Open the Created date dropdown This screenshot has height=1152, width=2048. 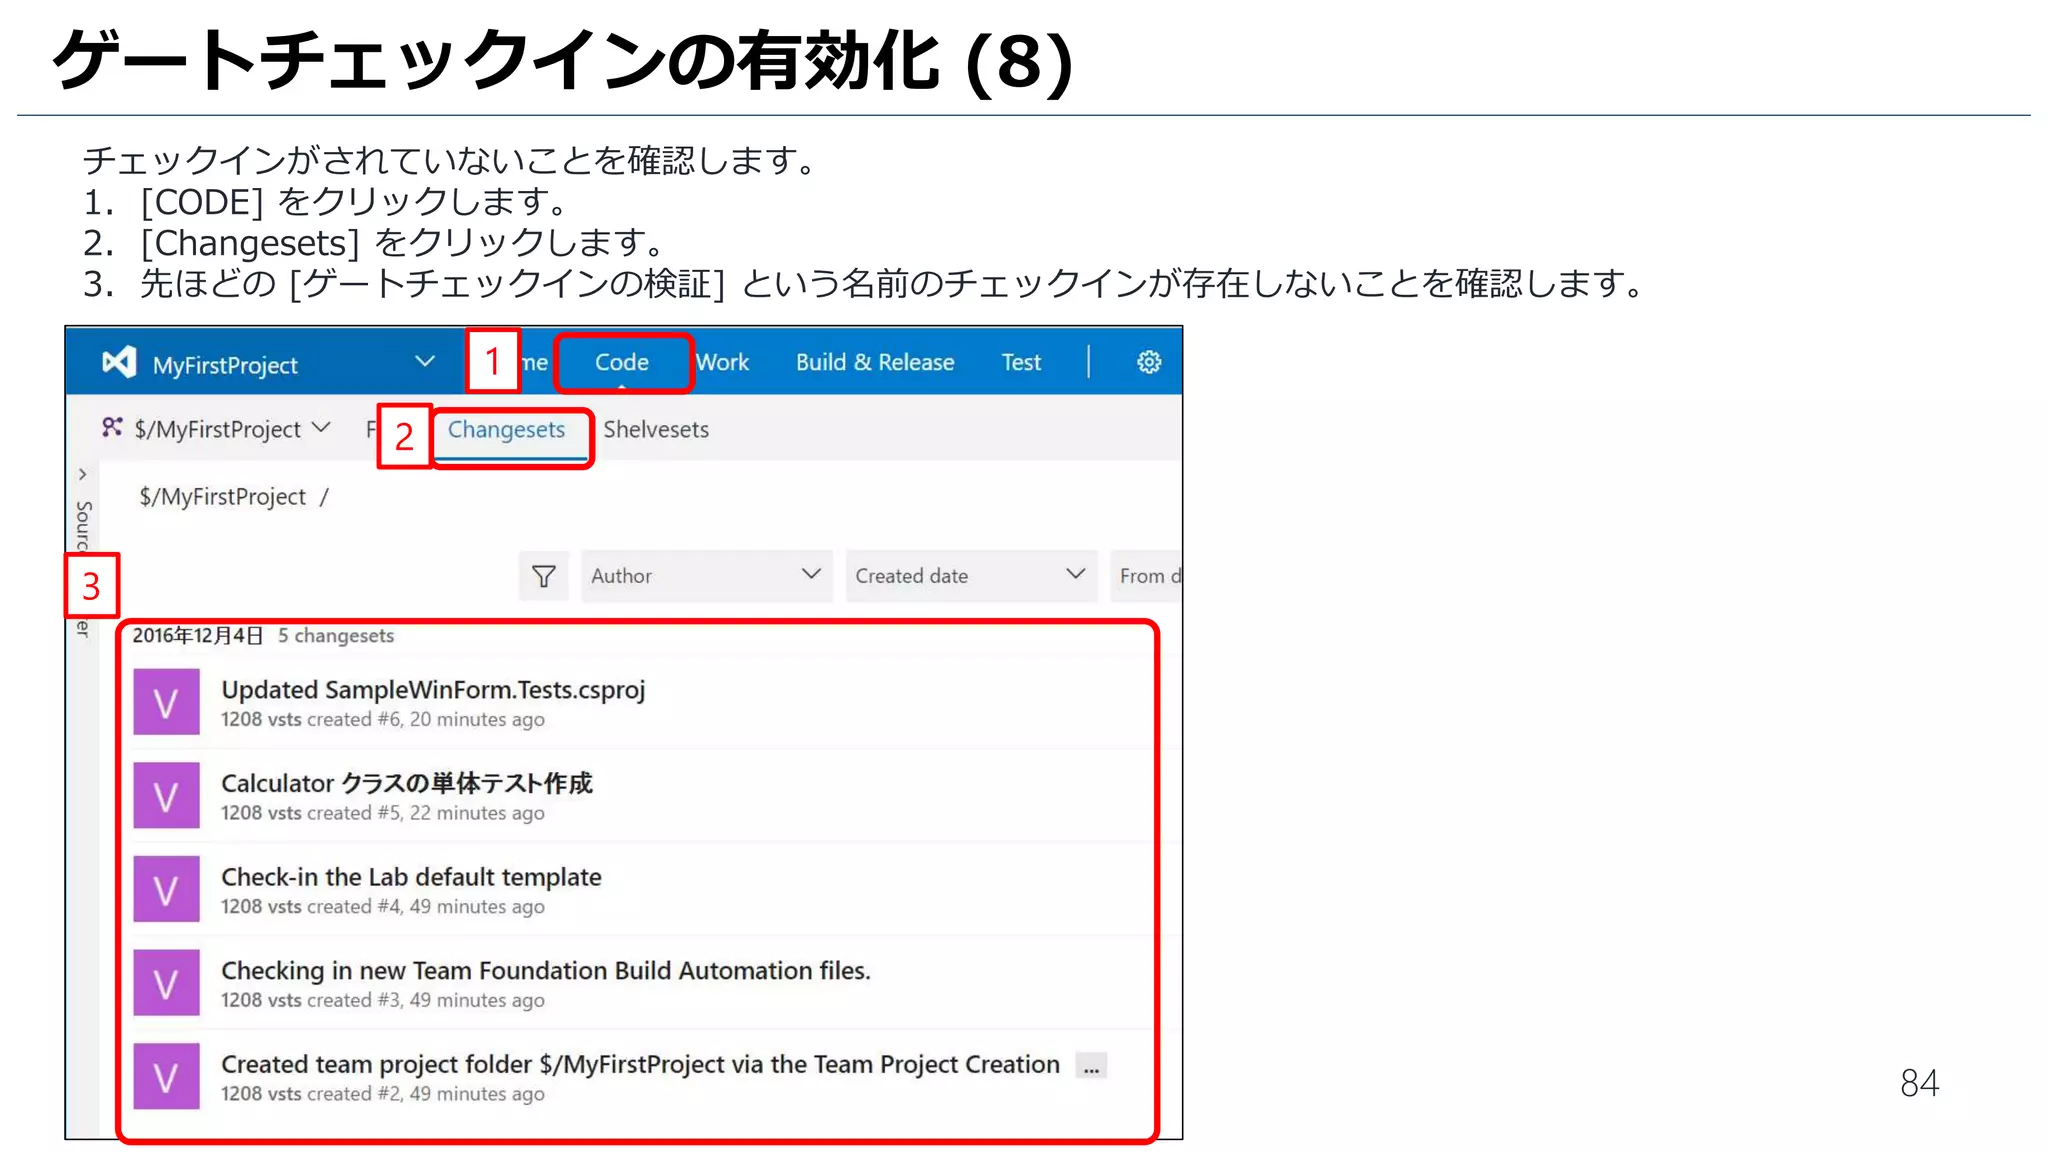971,576
